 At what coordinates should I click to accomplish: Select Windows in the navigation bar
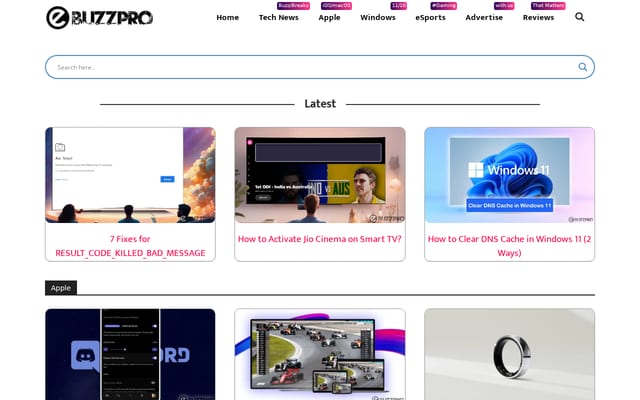378,18
